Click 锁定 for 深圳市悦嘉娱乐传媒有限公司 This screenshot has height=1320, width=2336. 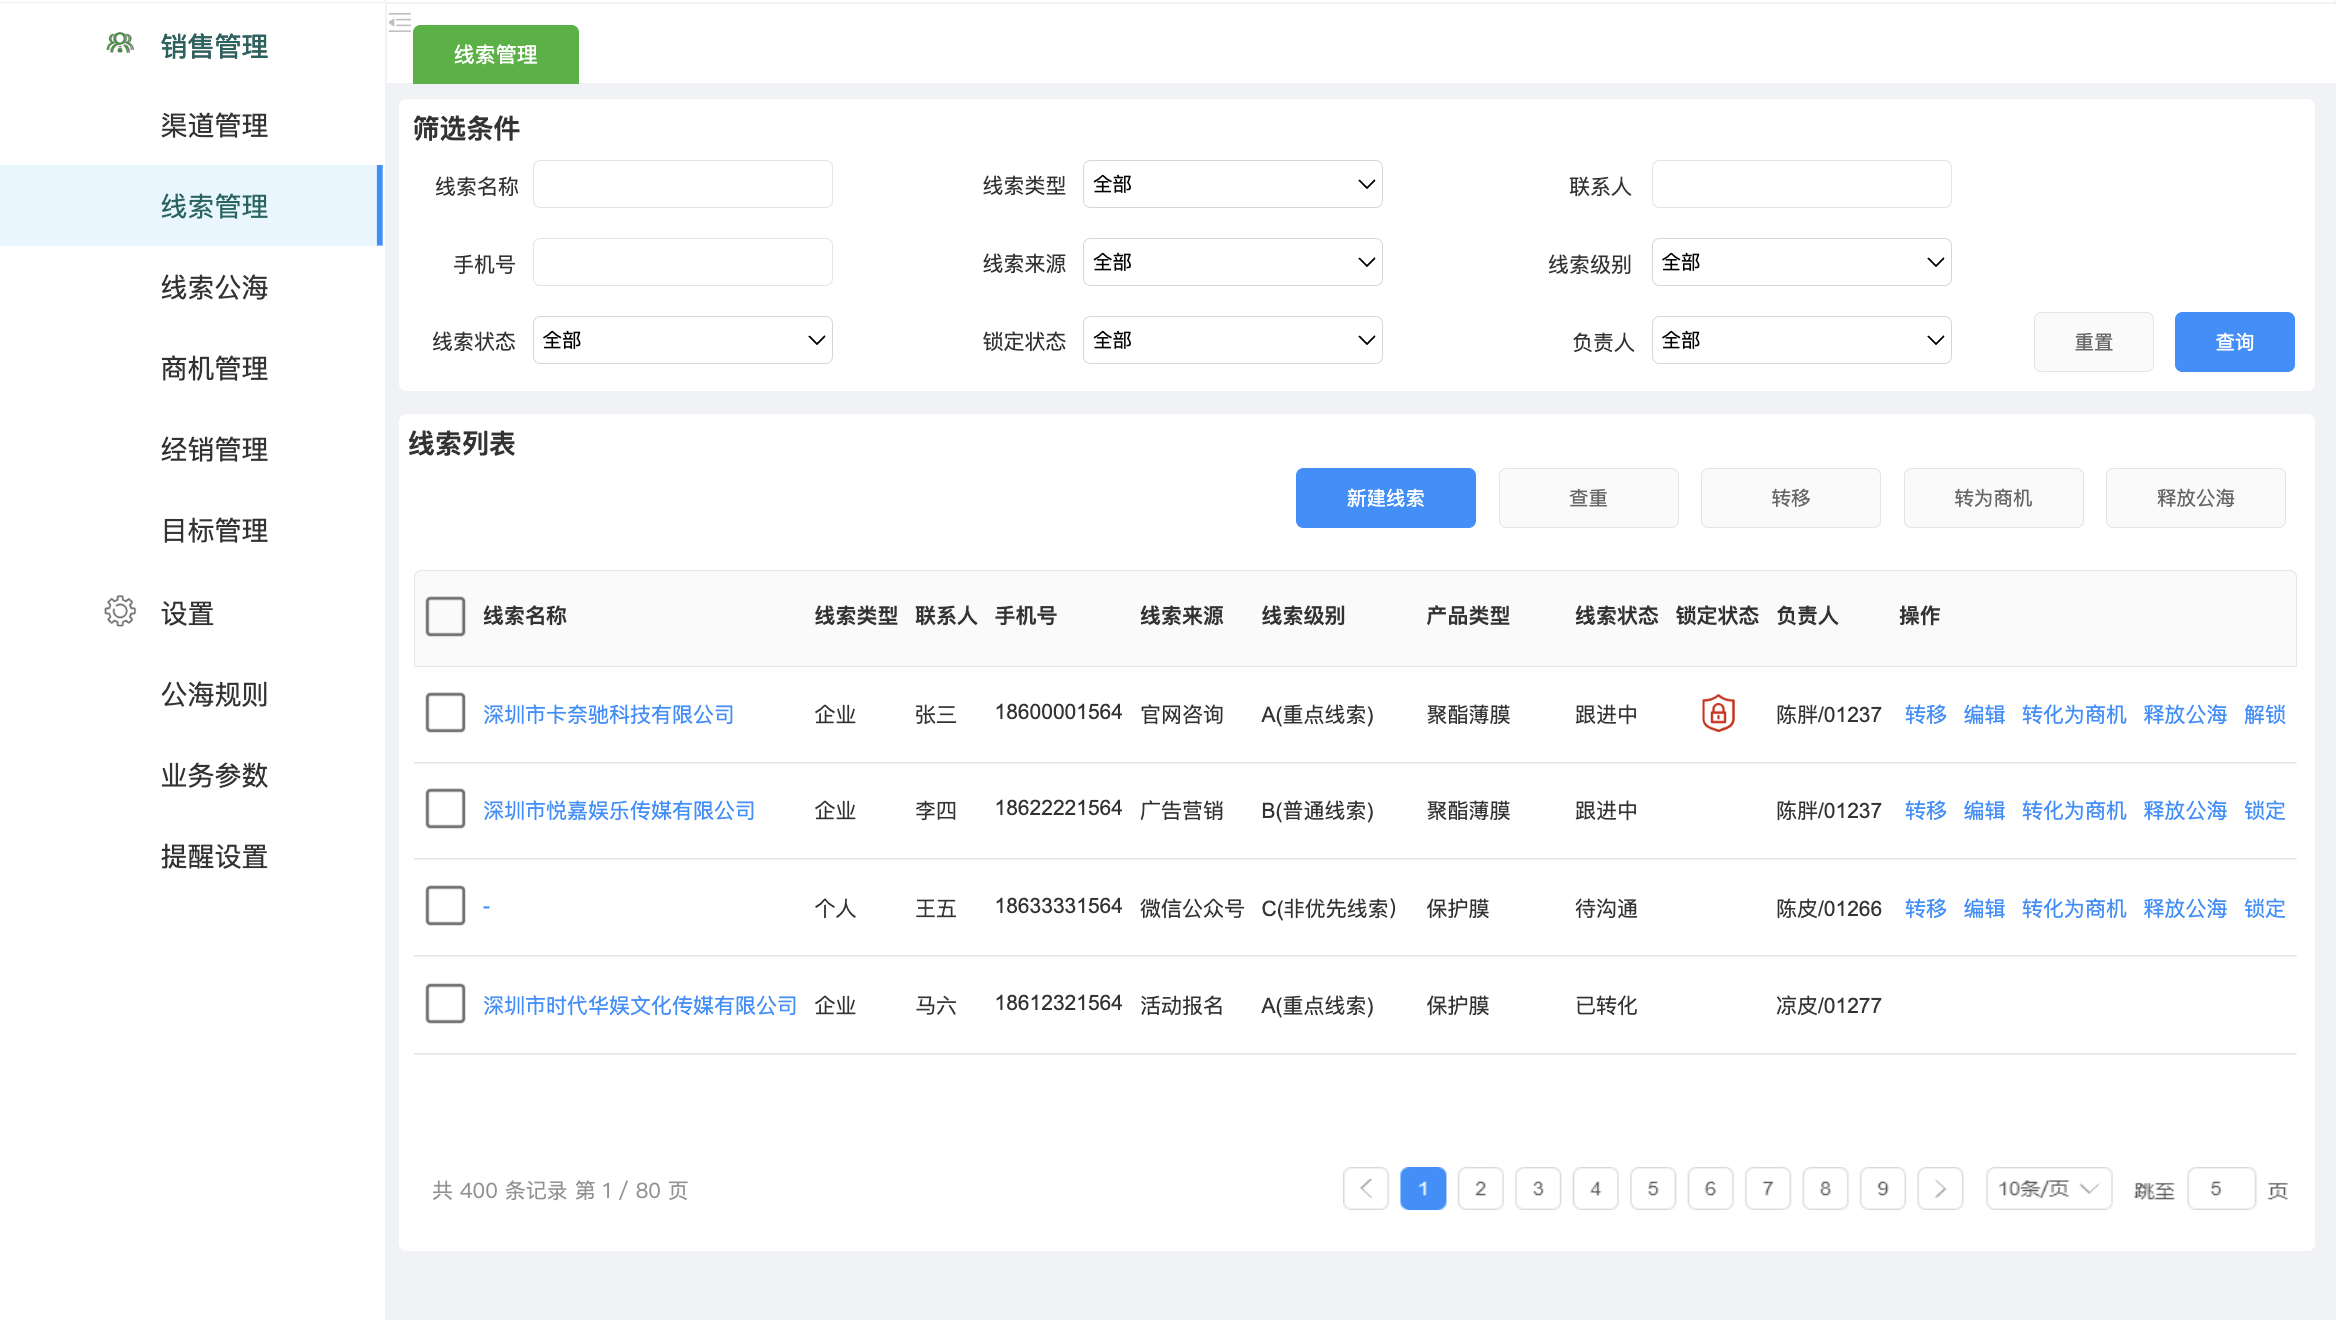click(2265, 811)
